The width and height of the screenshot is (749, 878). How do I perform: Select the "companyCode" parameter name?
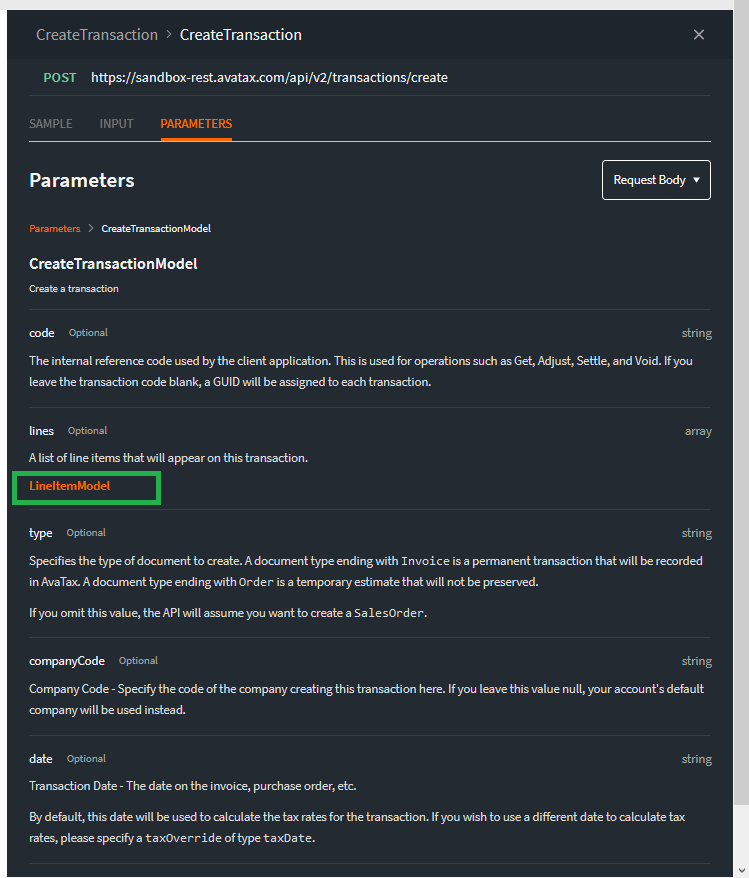[x=68, y=661]
